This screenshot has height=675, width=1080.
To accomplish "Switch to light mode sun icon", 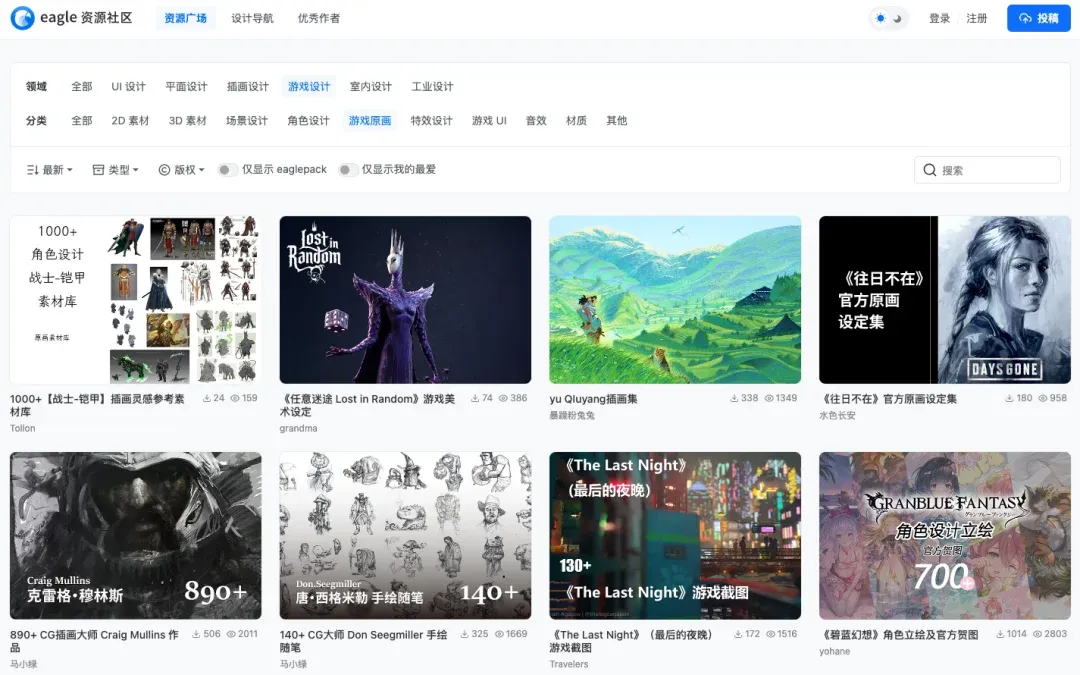I will [880, 19].
